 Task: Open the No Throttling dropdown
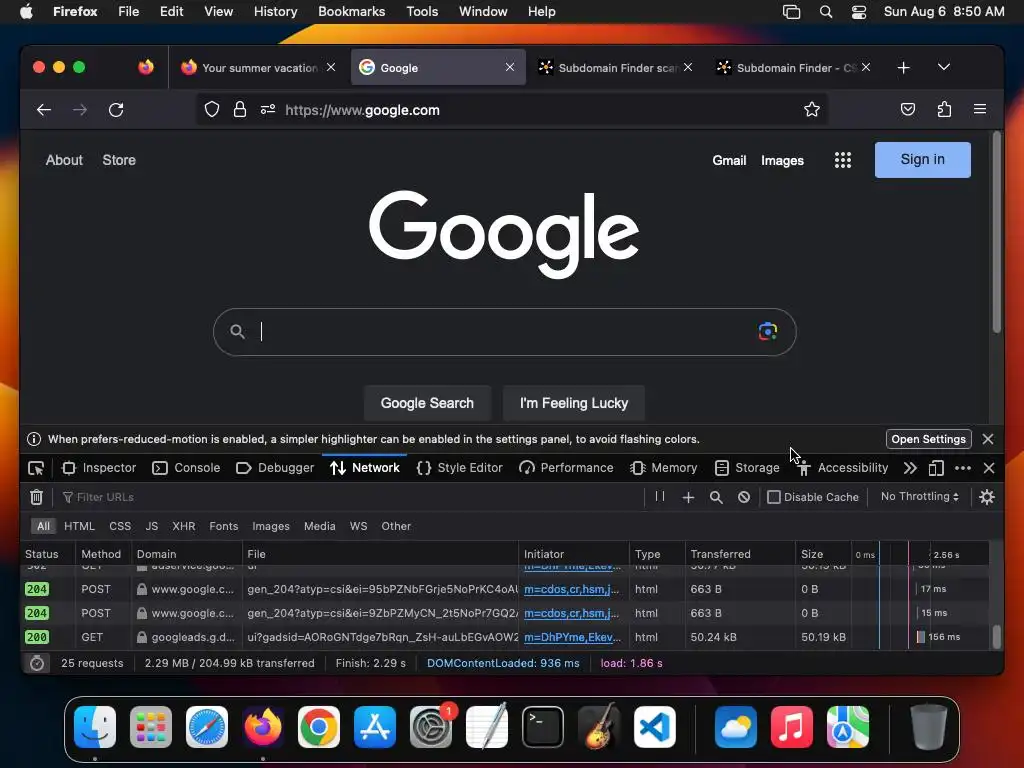920,496
